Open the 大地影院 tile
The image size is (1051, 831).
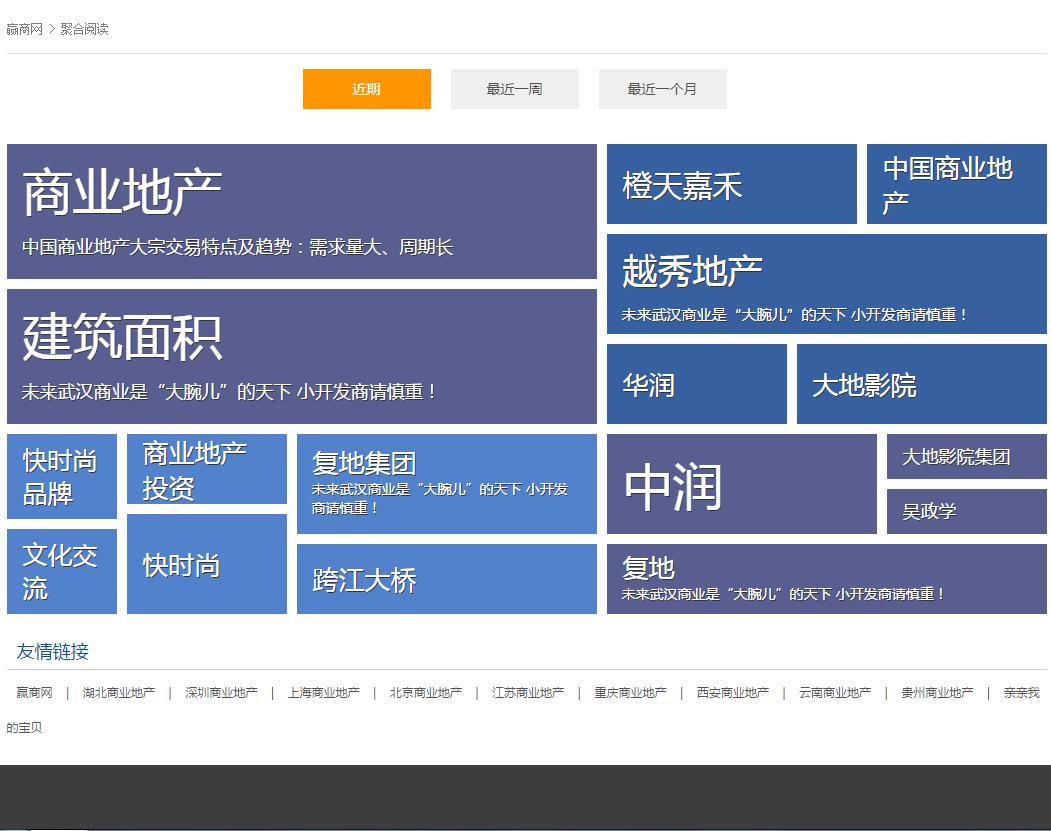[922, 384]
